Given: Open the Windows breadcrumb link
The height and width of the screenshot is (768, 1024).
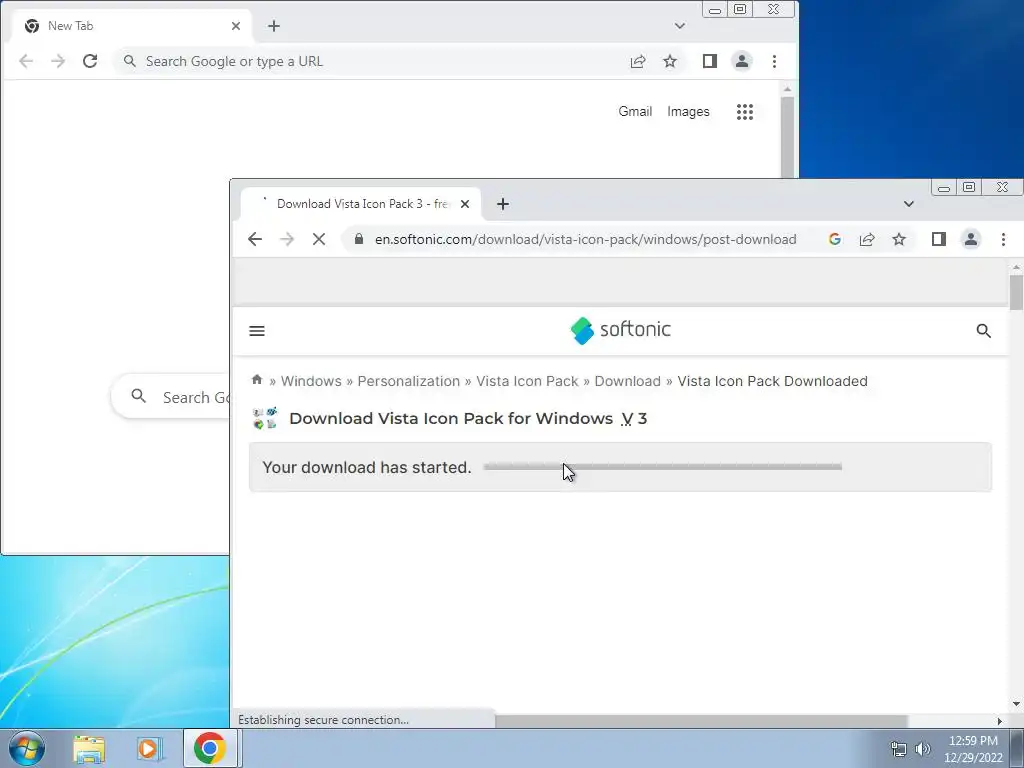Looking at the screenshot, I should (x=311, y=381).
